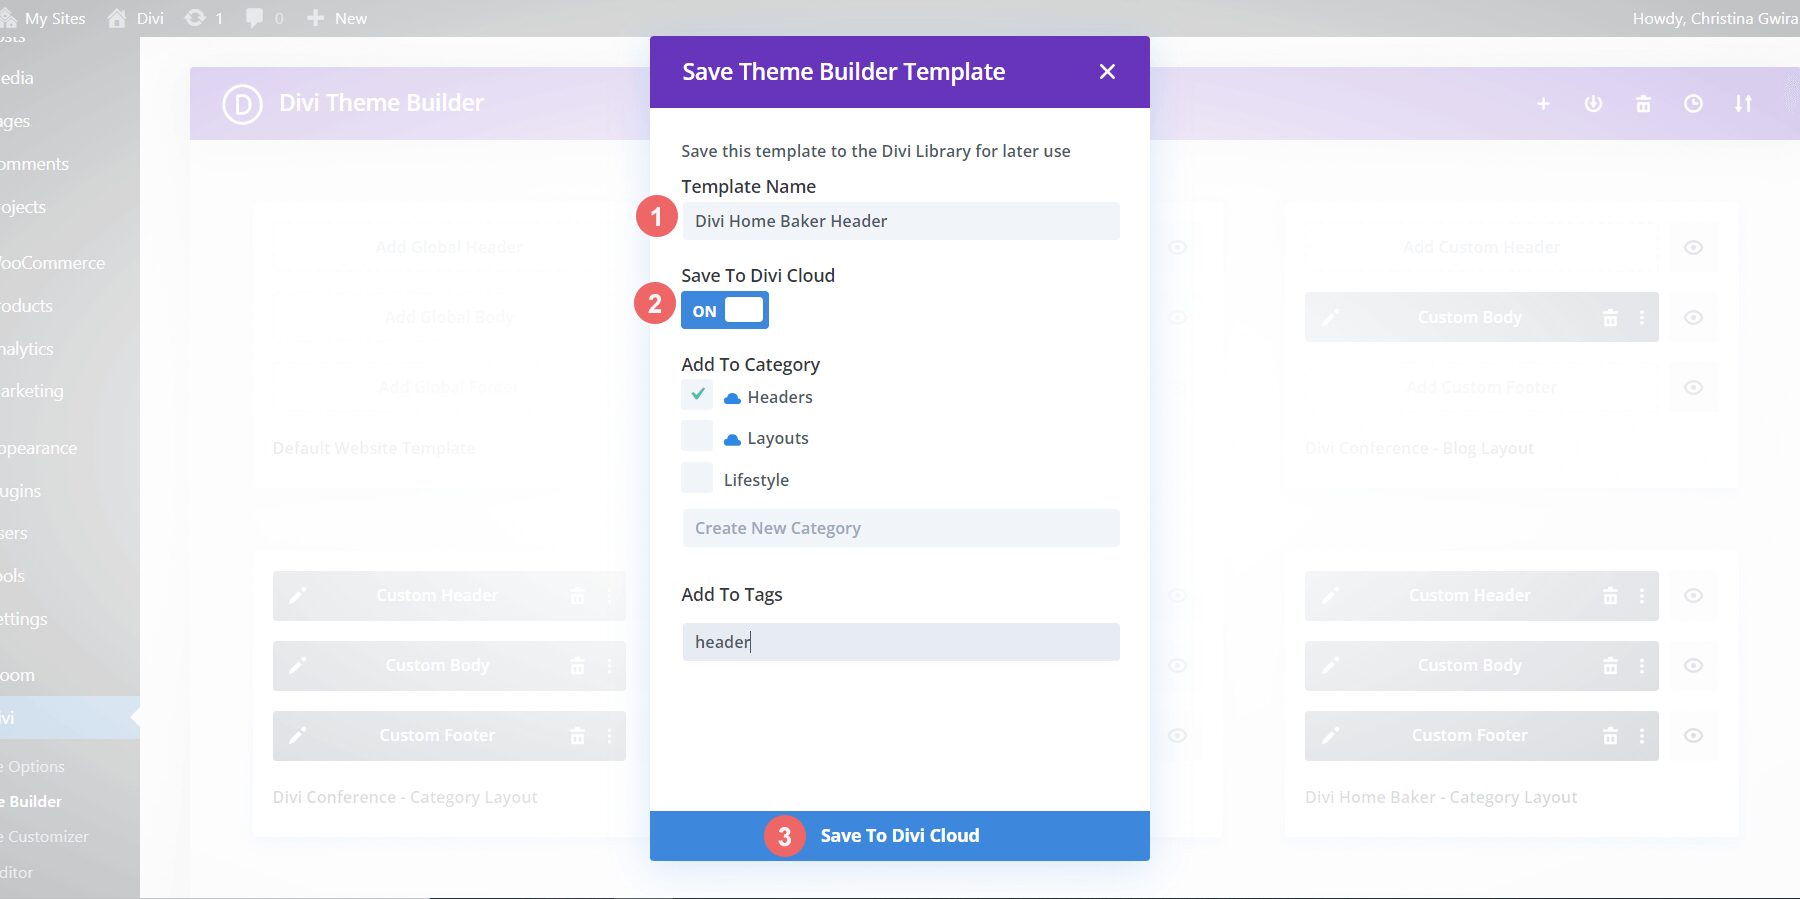Open Theme Customizer submenu item in sidebar
The image size is (1800, 899).
44,836
